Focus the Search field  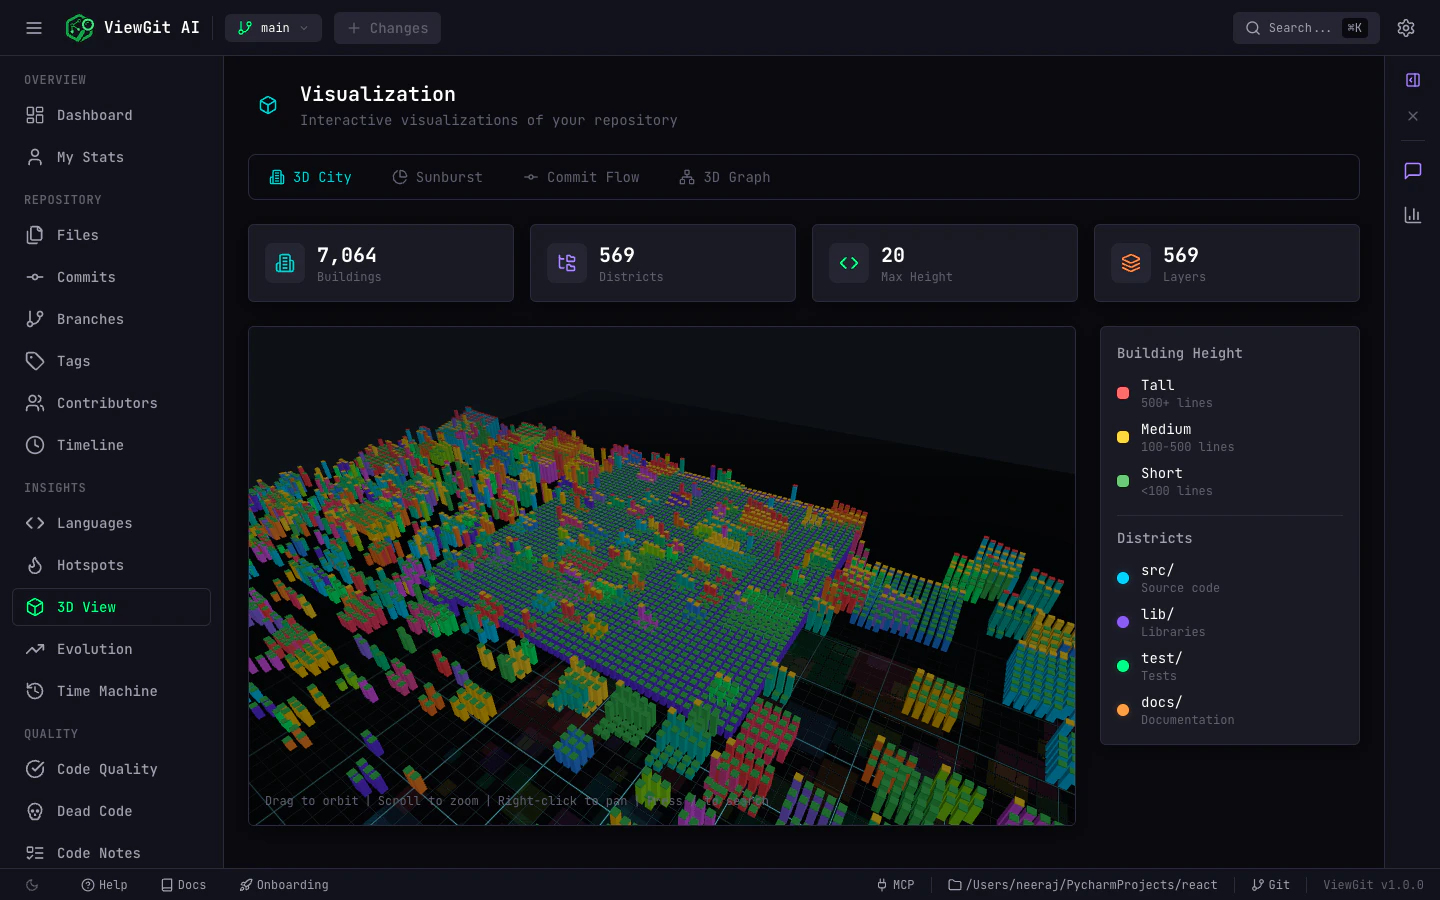pos(1306,28)
